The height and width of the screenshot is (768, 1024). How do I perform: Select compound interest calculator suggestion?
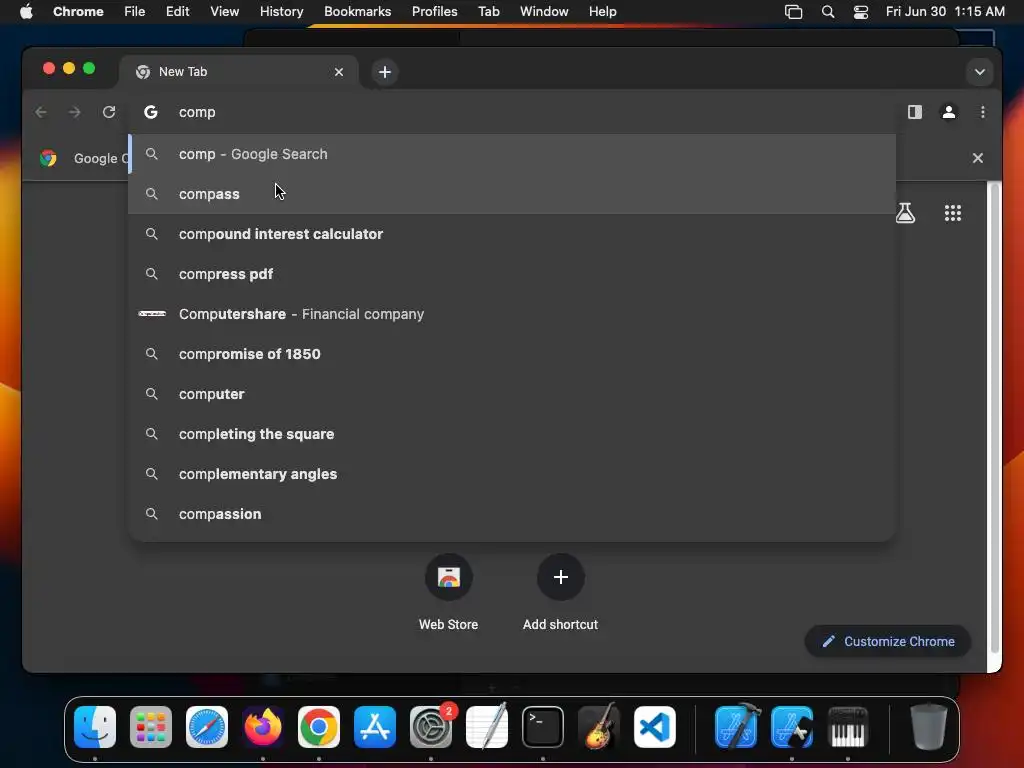[x=512, y=234]
